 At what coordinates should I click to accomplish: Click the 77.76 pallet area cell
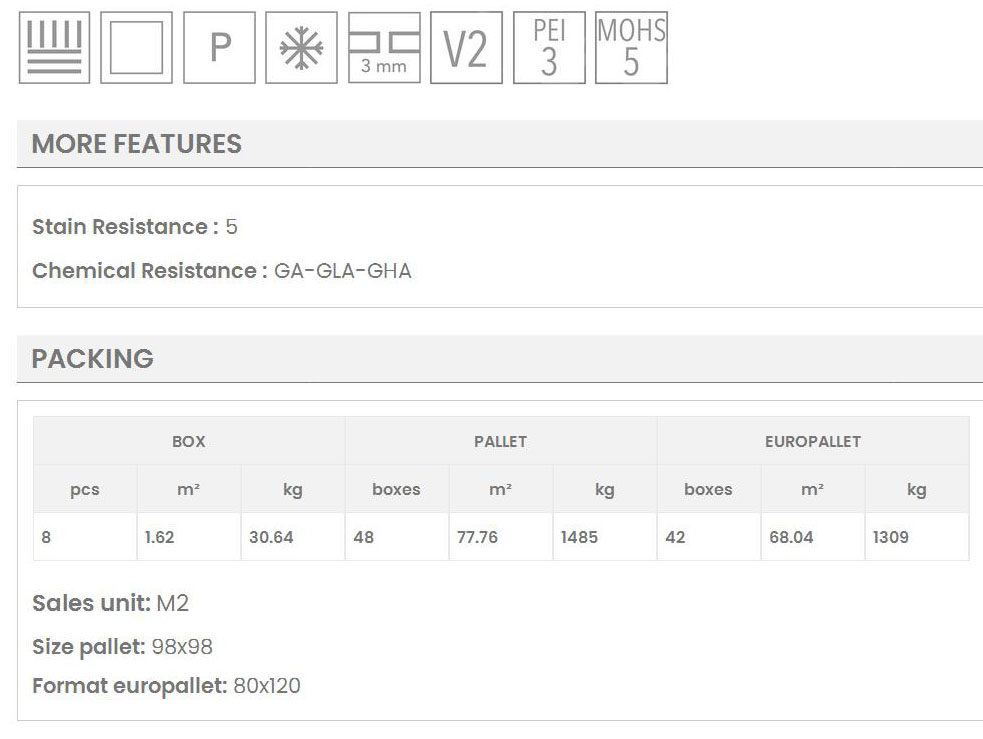coord(477,537)
